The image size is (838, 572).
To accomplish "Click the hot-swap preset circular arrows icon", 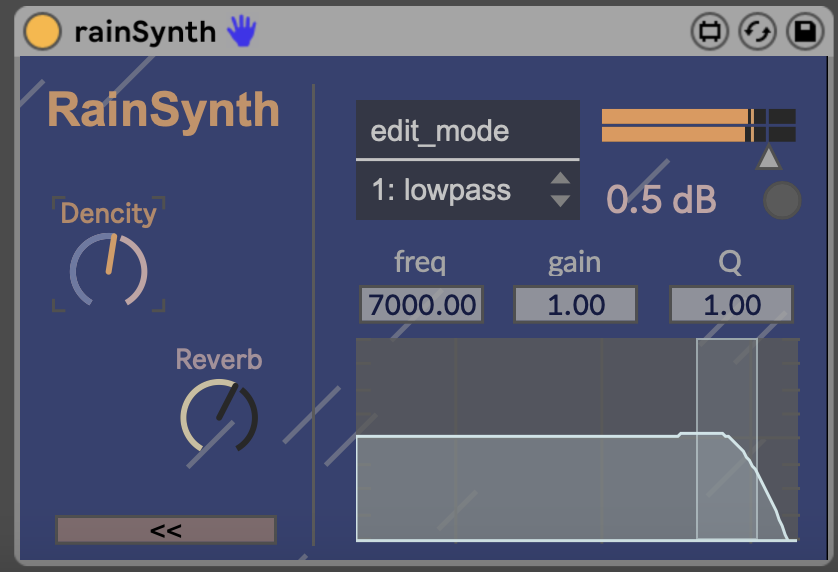I will (x=757, y=32).
